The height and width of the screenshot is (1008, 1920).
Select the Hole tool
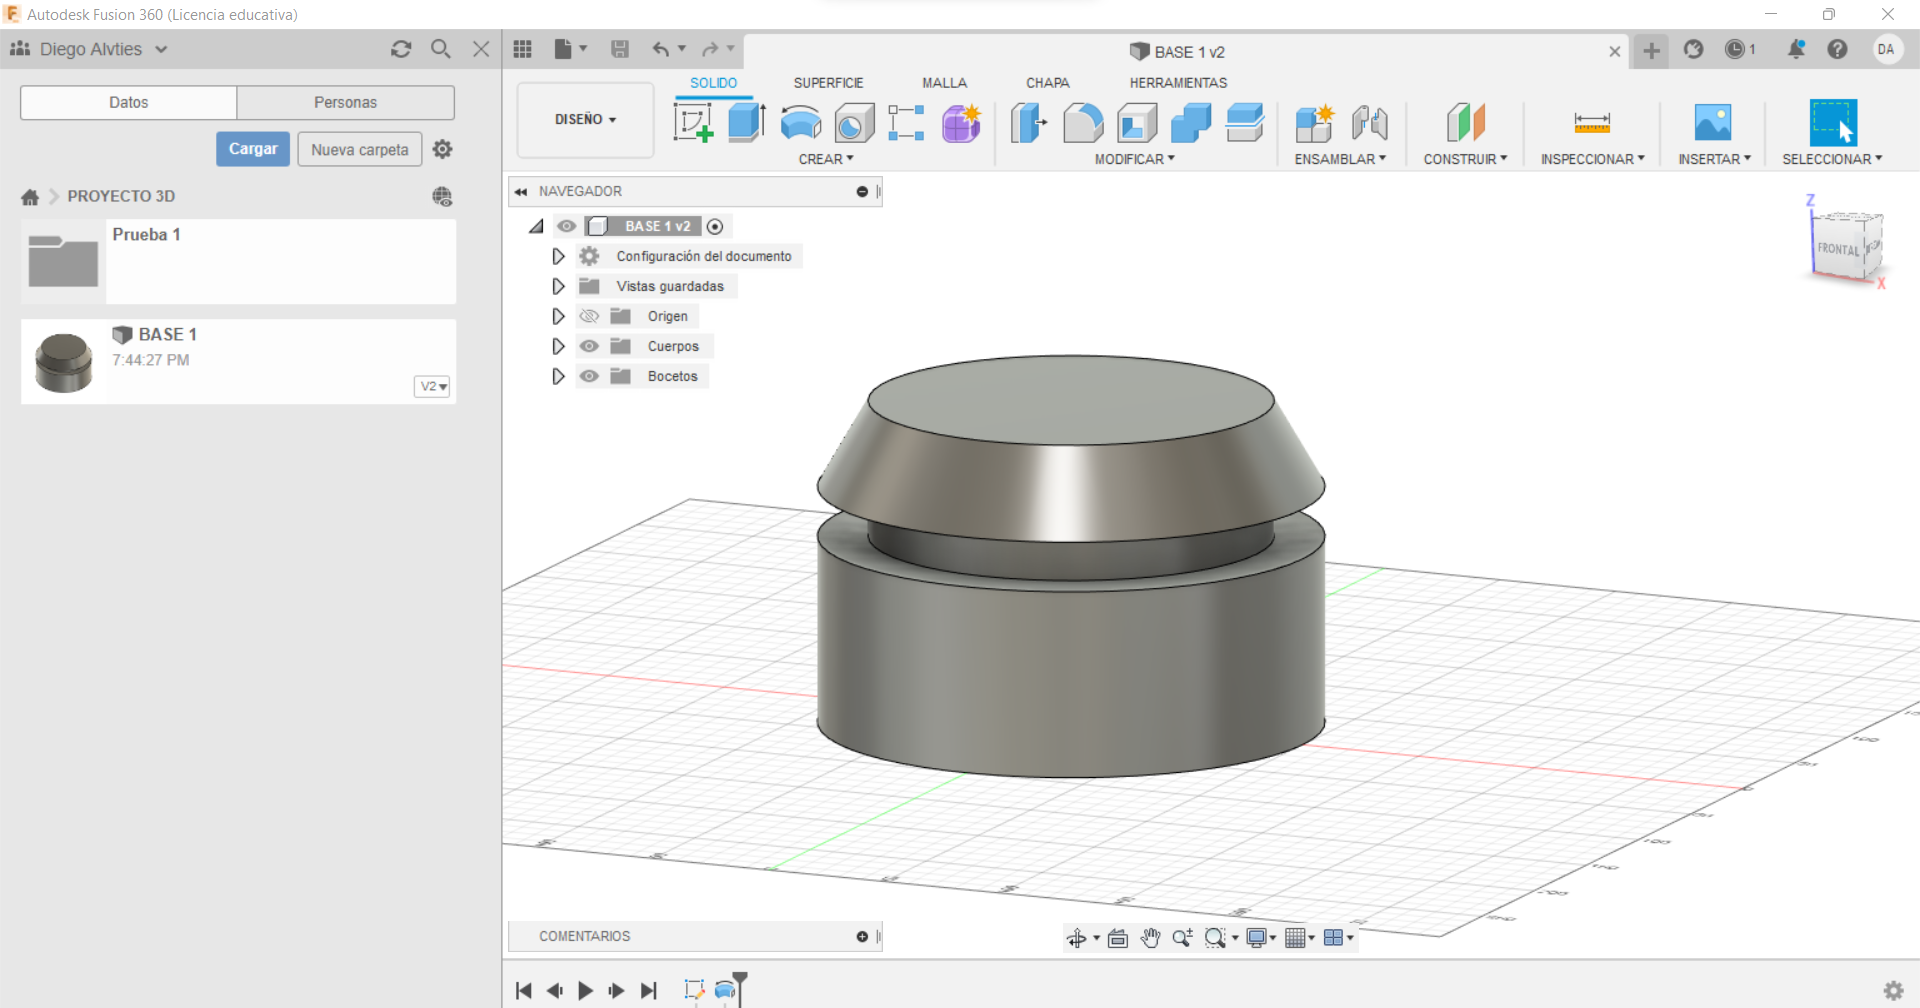854,123
